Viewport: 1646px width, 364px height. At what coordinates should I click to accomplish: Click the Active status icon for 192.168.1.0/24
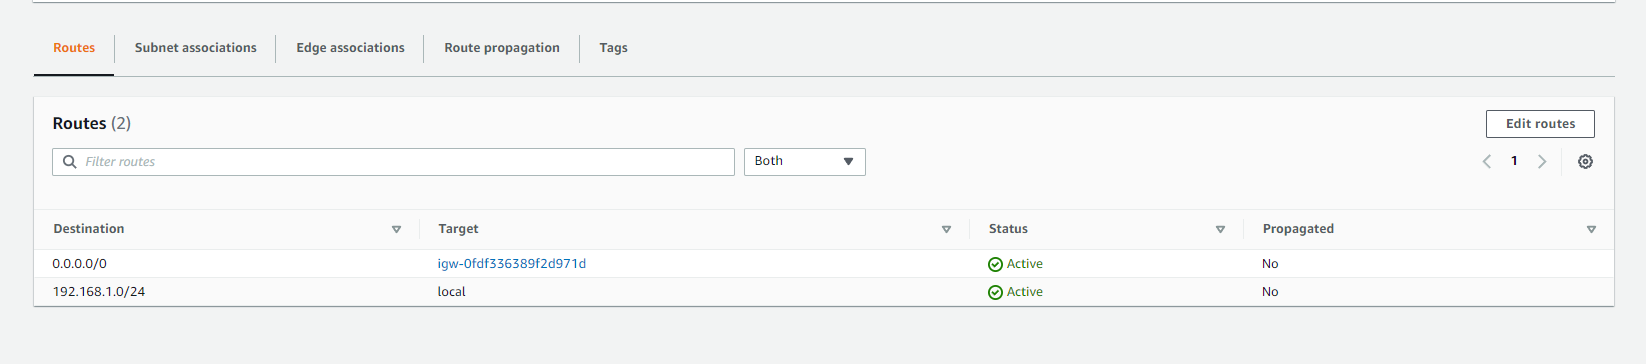click(x=995, y=293)
